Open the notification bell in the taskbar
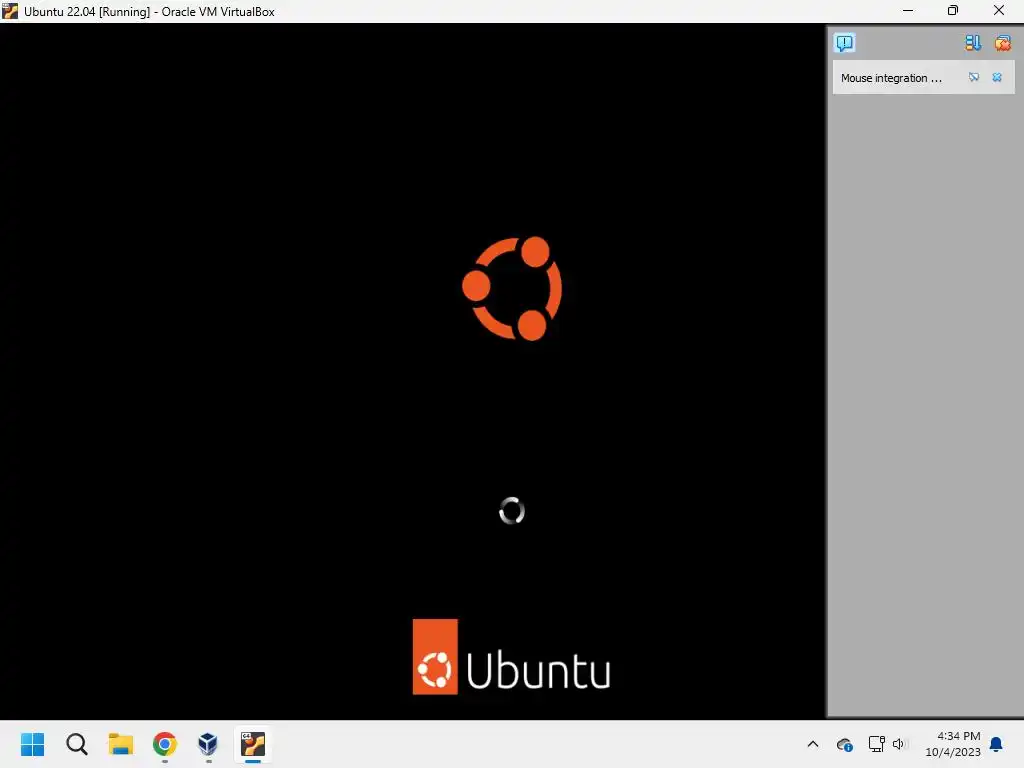The height and width of the screenshot is (768, 1024). pyautogui.click(x=997, y=744)
